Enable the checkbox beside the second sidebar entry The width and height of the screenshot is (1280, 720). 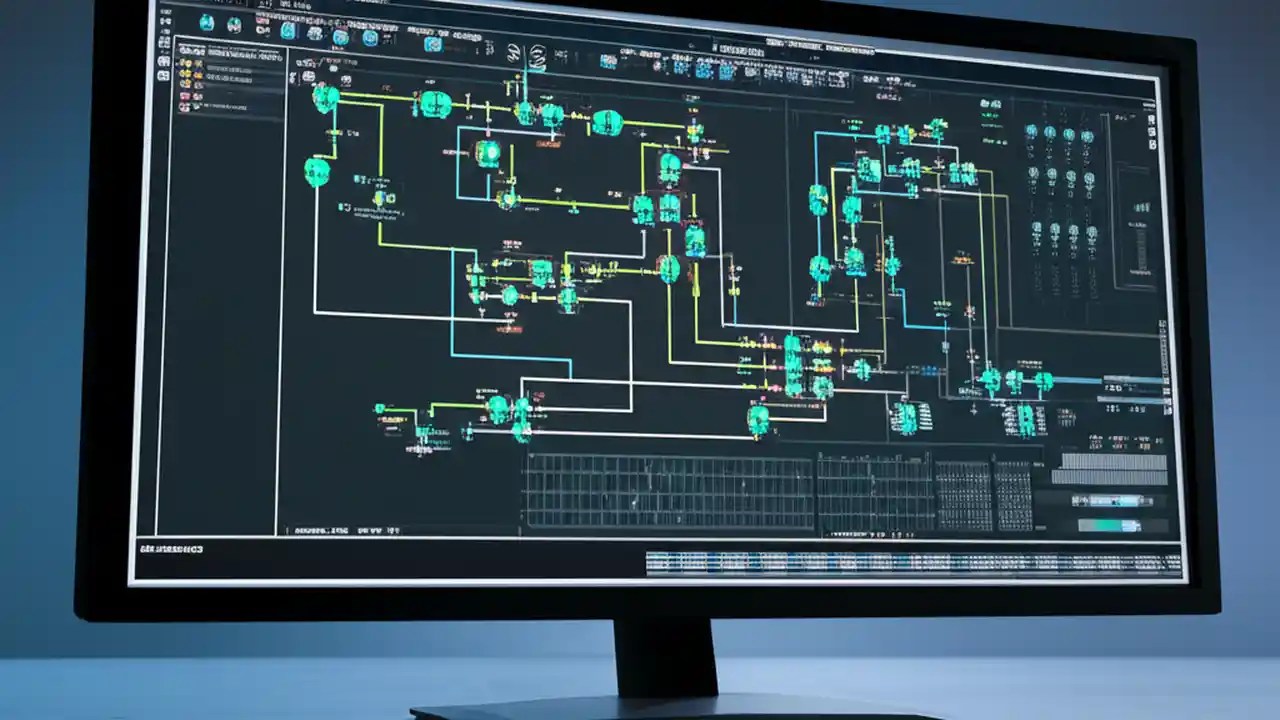177,73
